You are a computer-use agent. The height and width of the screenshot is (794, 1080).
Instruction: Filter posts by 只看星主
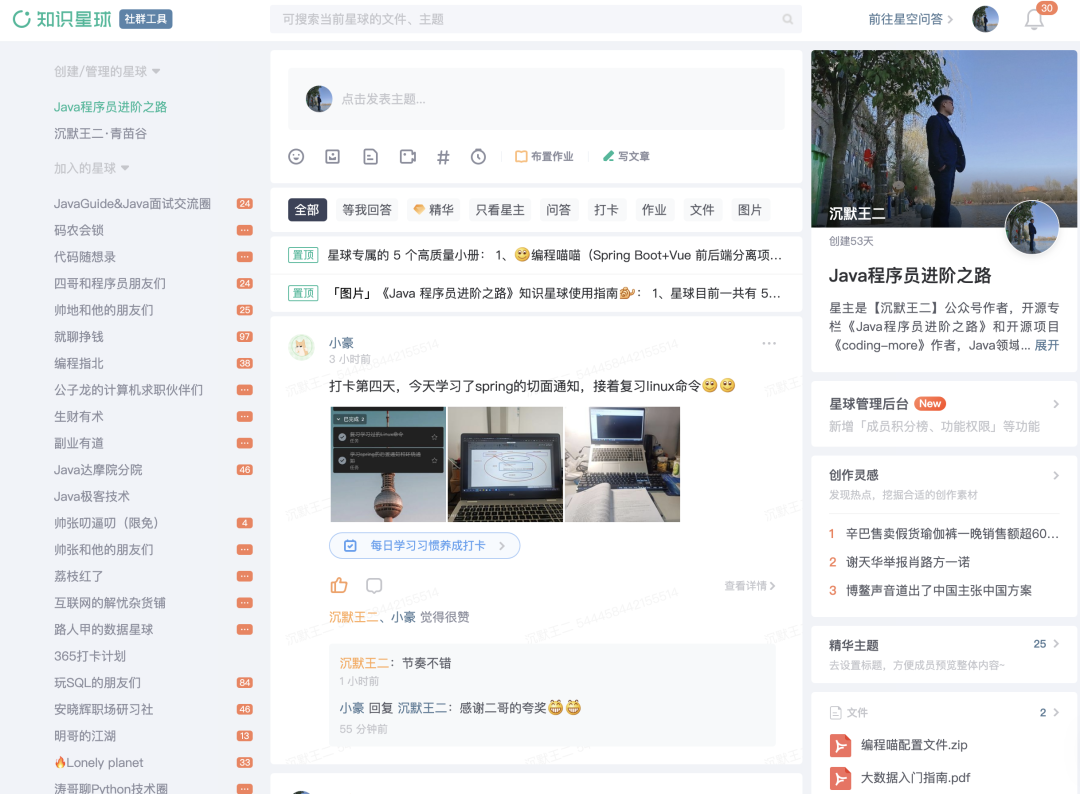click(500, 210)
